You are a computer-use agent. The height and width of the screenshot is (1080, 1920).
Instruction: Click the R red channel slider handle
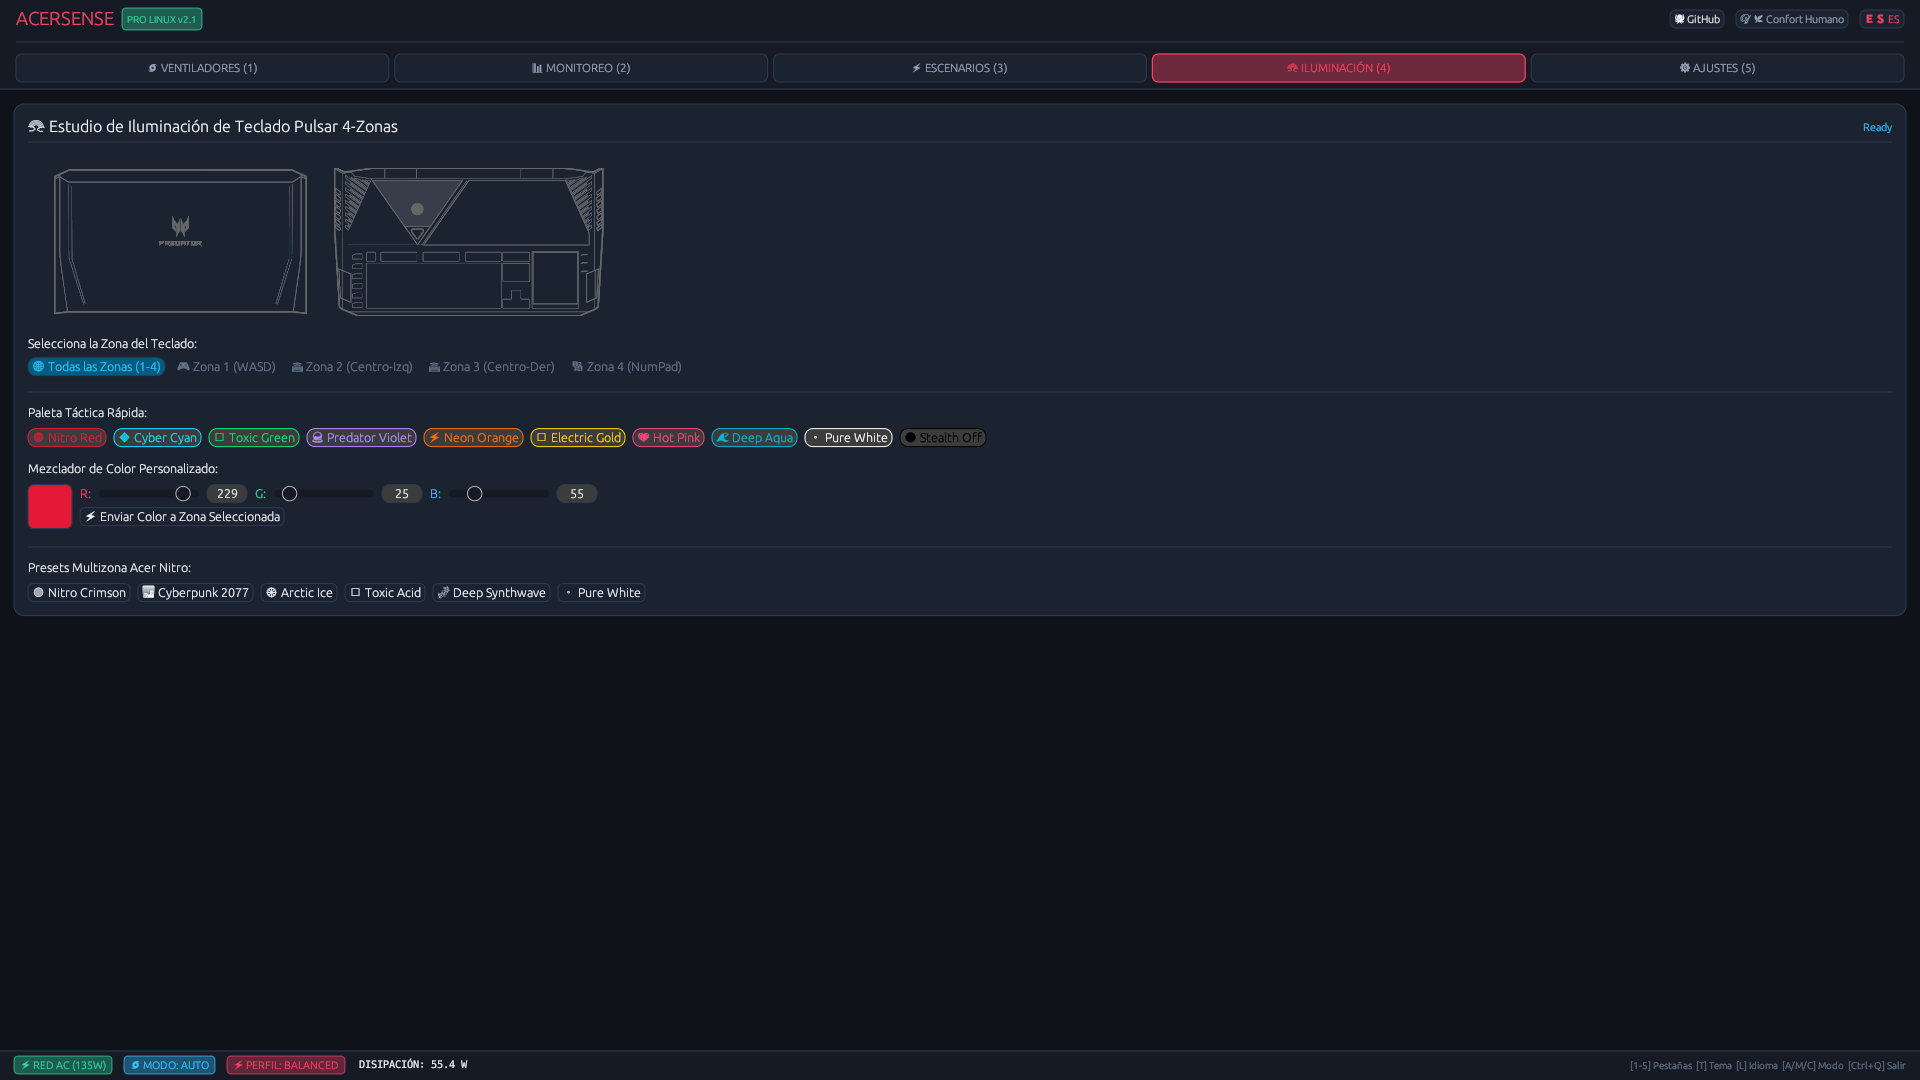tap(183, 494)
